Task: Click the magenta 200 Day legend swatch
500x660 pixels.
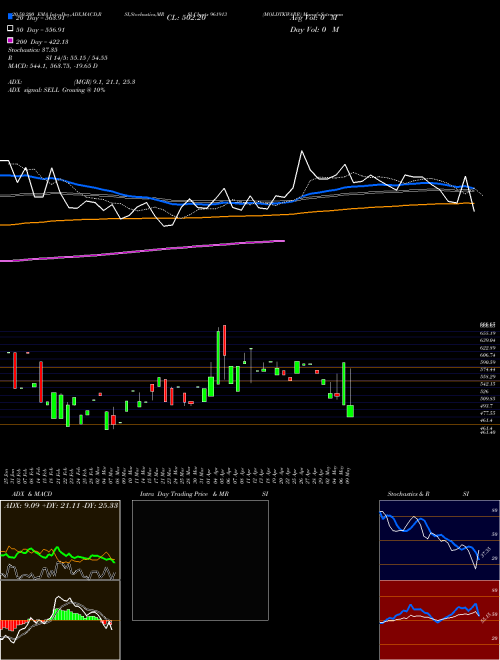Action: click(10, 41)
